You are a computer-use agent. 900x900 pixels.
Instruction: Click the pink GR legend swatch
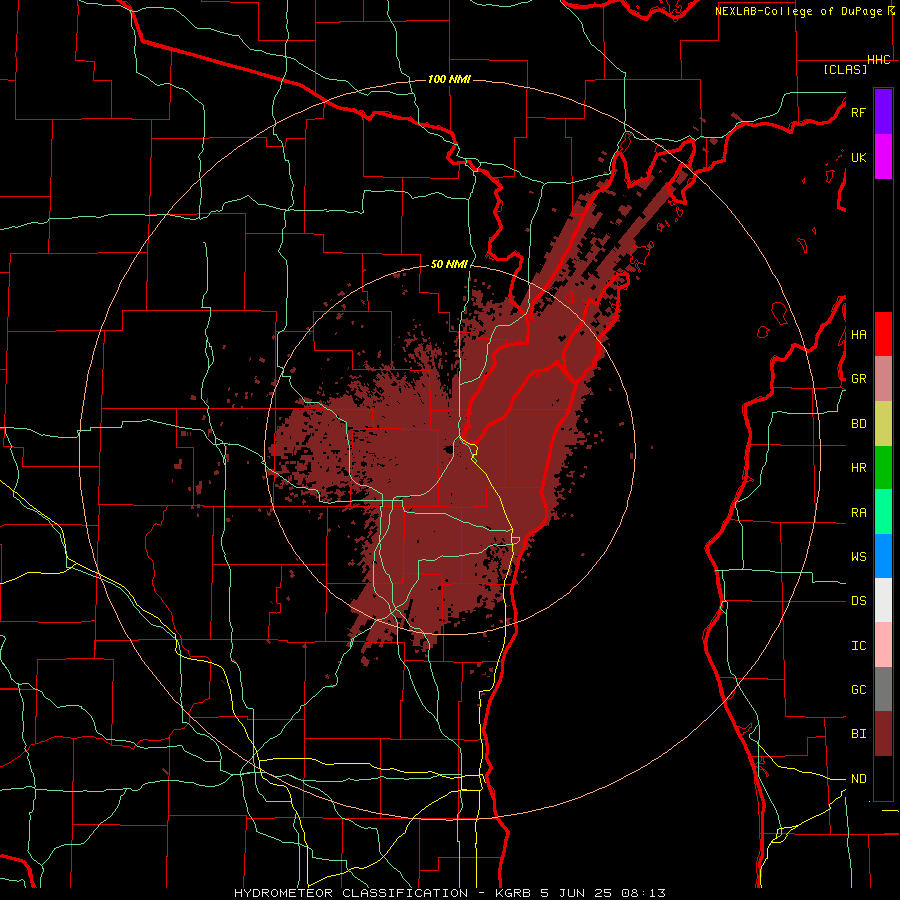[883, 379]
